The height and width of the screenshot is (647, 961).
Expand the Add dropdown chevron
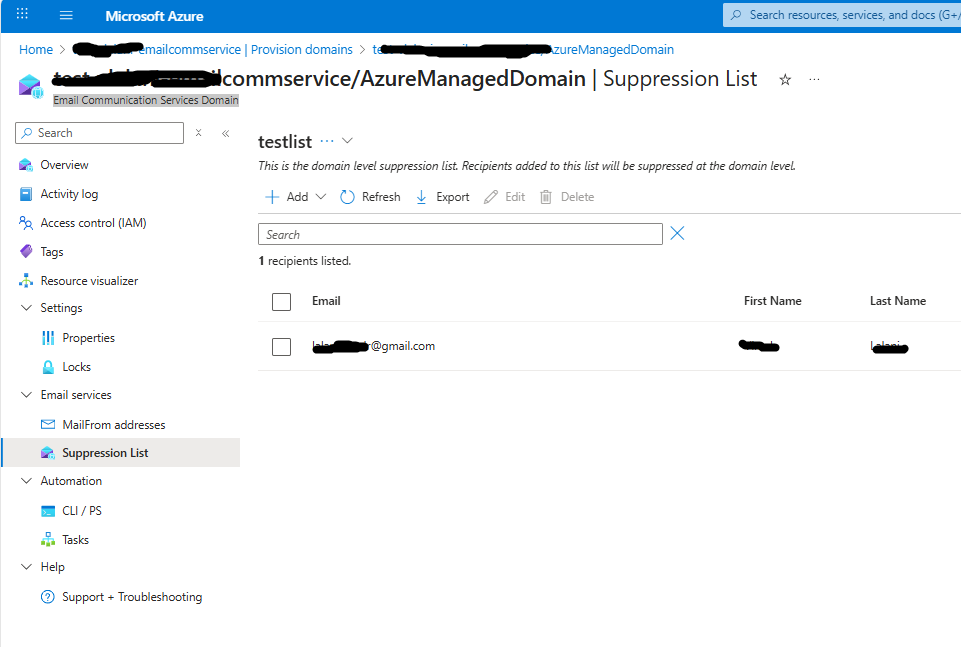(x=321, y=197)
